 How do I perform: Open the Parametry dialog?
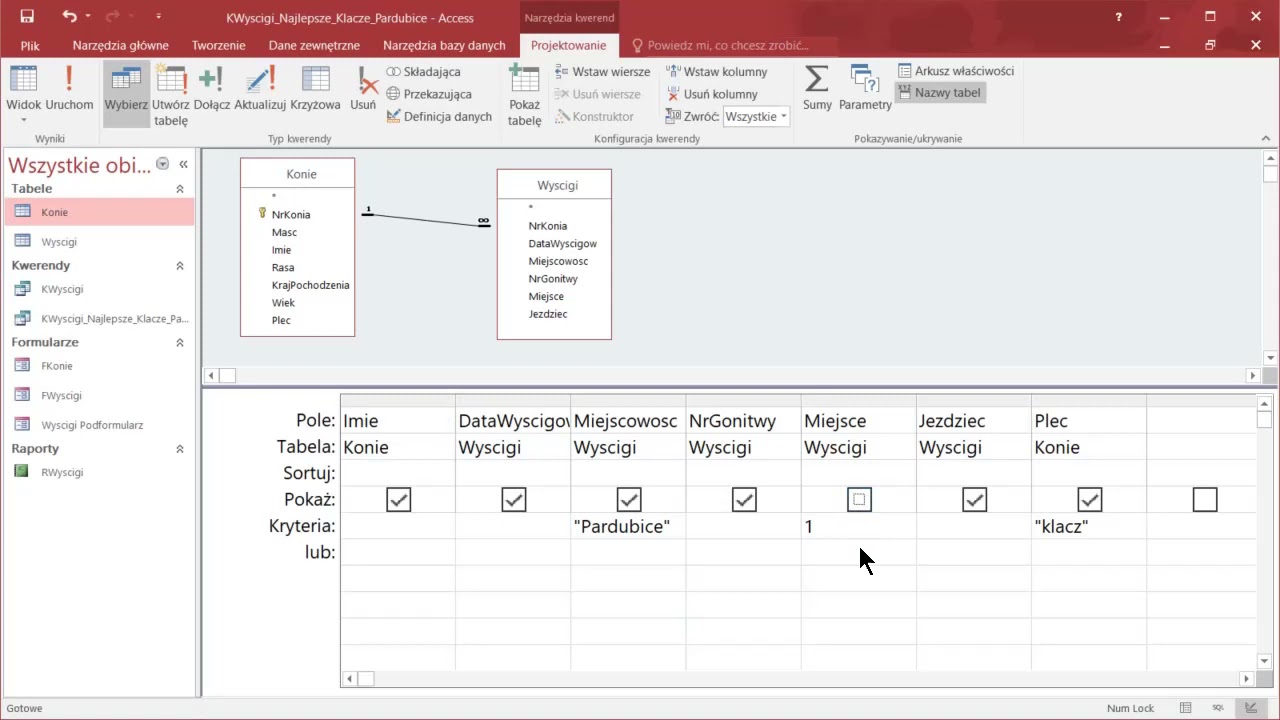(x=865, y=90)
